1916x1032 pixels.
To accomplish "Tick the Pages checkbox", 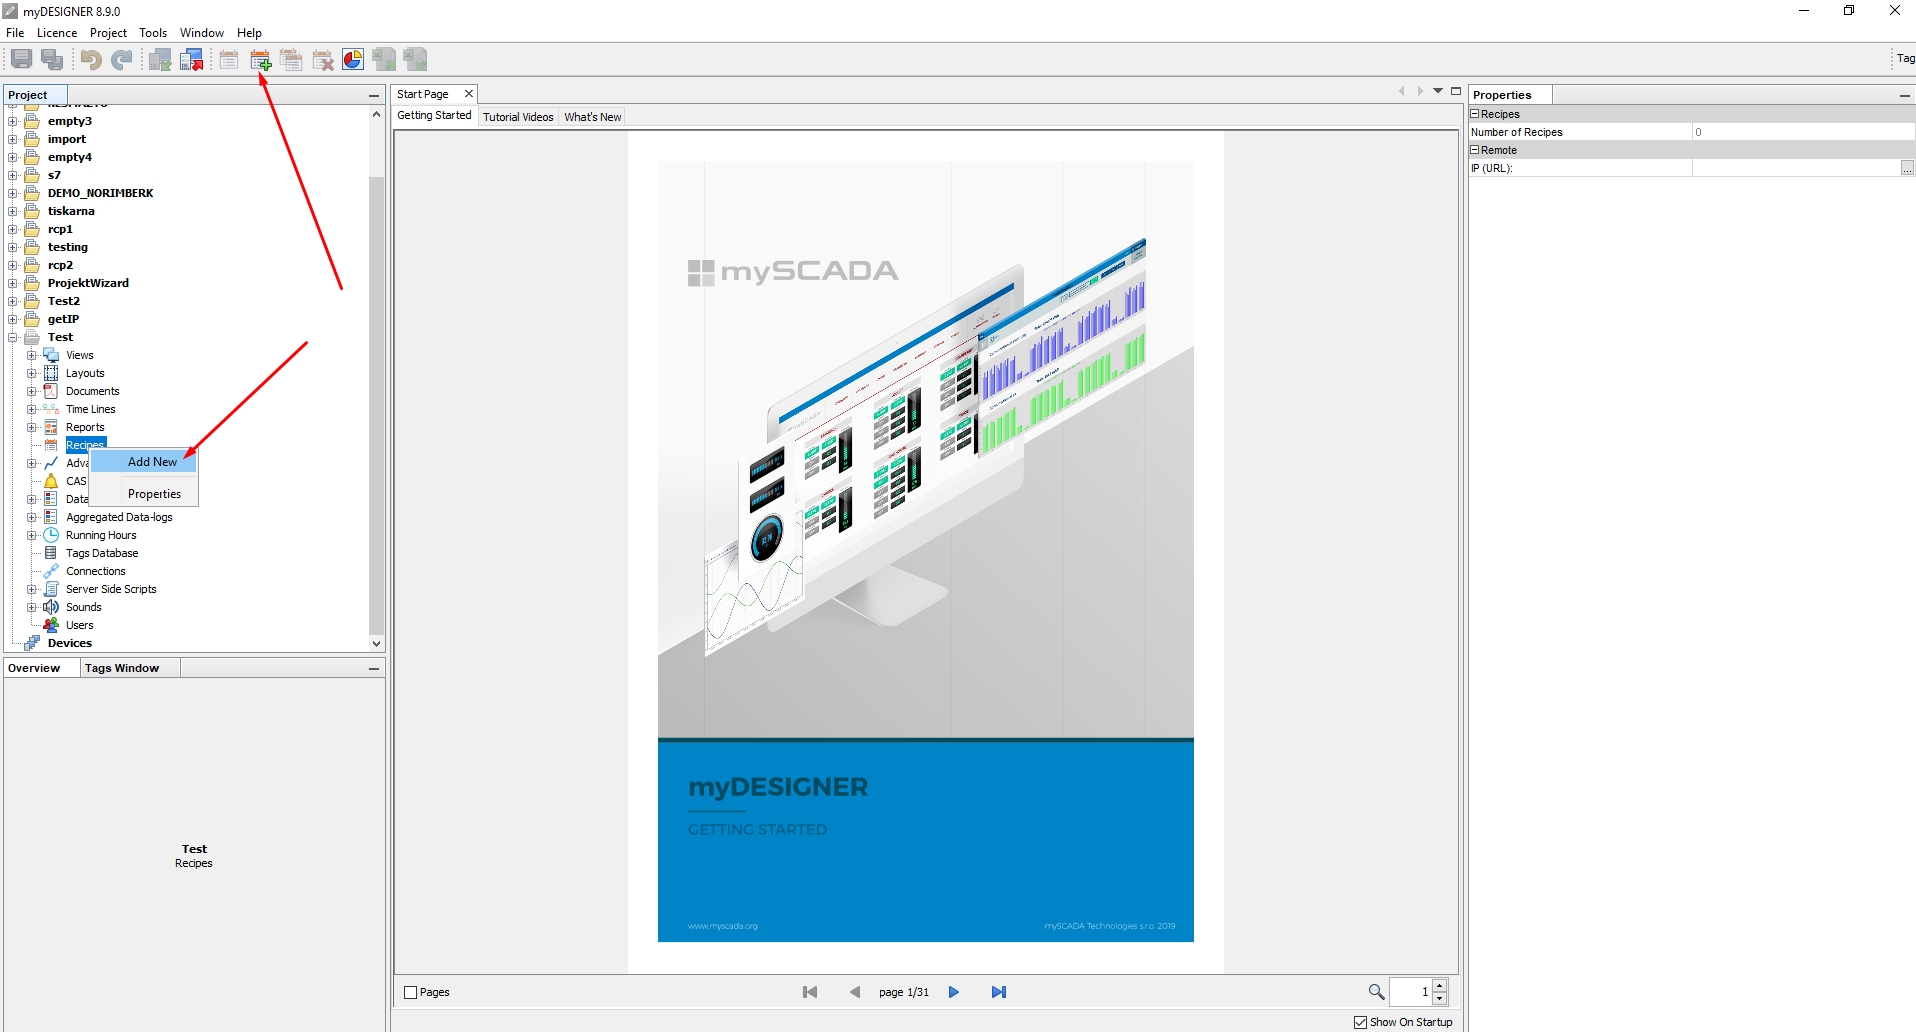I will click(x=410, y=992).
